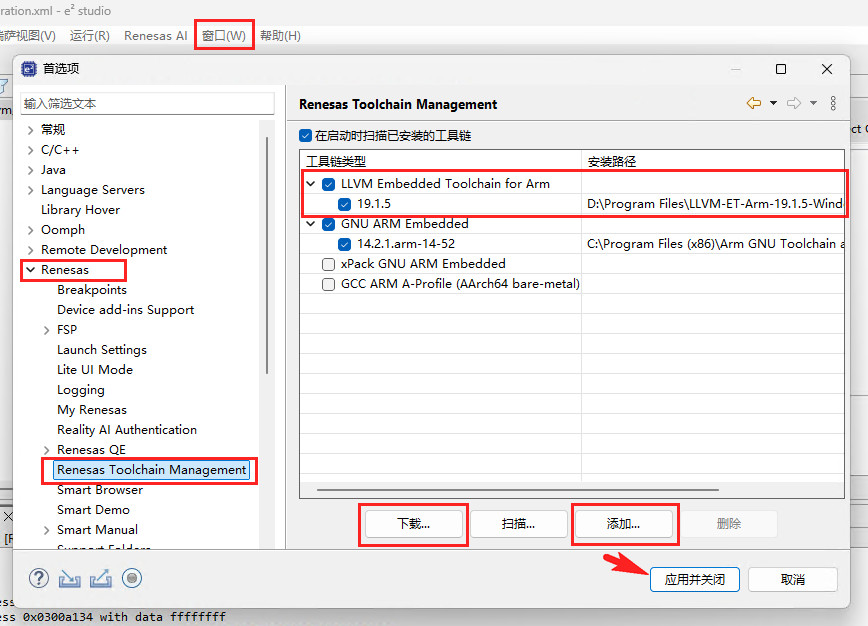This screenshot has height=626, width=868.
Task: Expand the FSP tree node
Action: [46, 330]
